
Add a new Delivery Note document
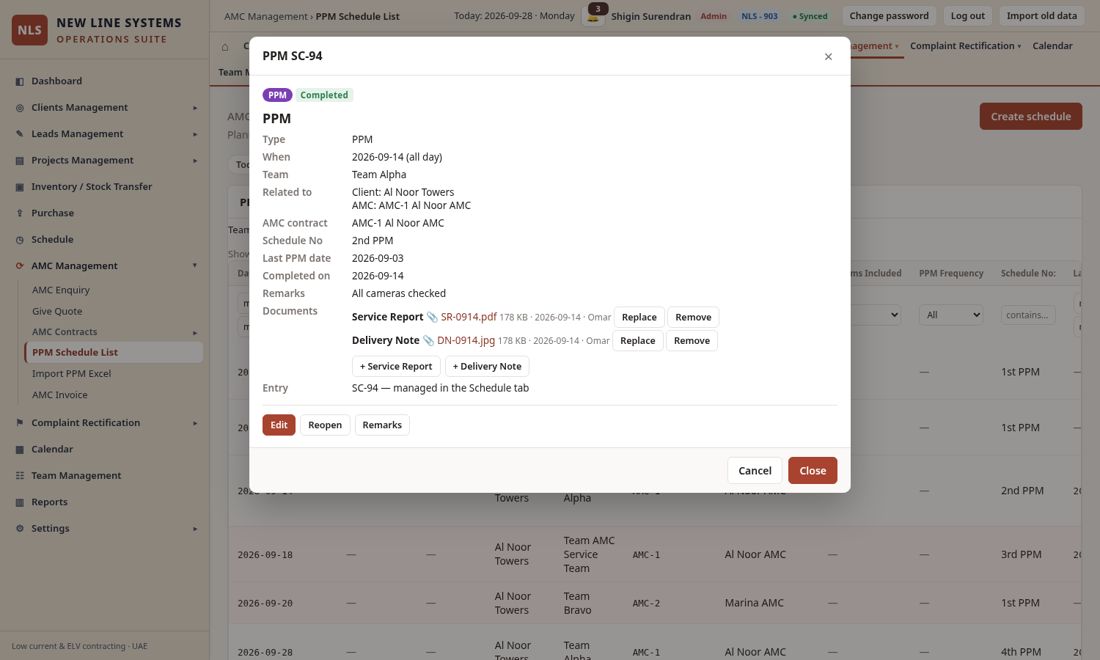pyautogui.click(x=487, y=366)
